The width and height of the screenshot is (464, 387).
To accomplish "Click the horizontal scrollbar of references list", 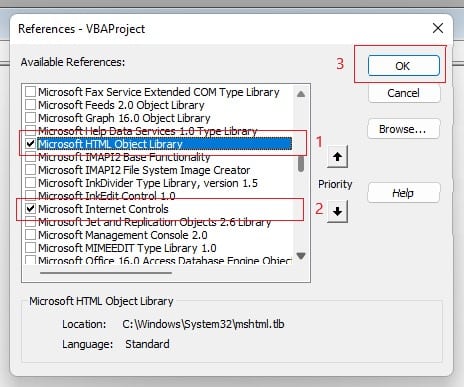I will (x=106, y=273).
